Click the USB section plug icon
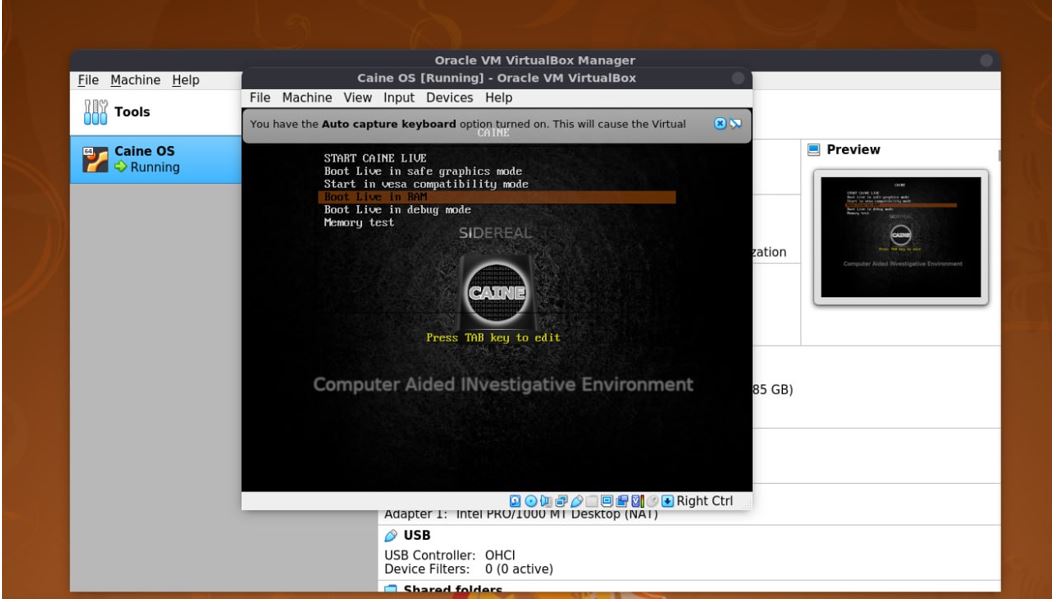The image size is (1056, 602). point(391,535)
